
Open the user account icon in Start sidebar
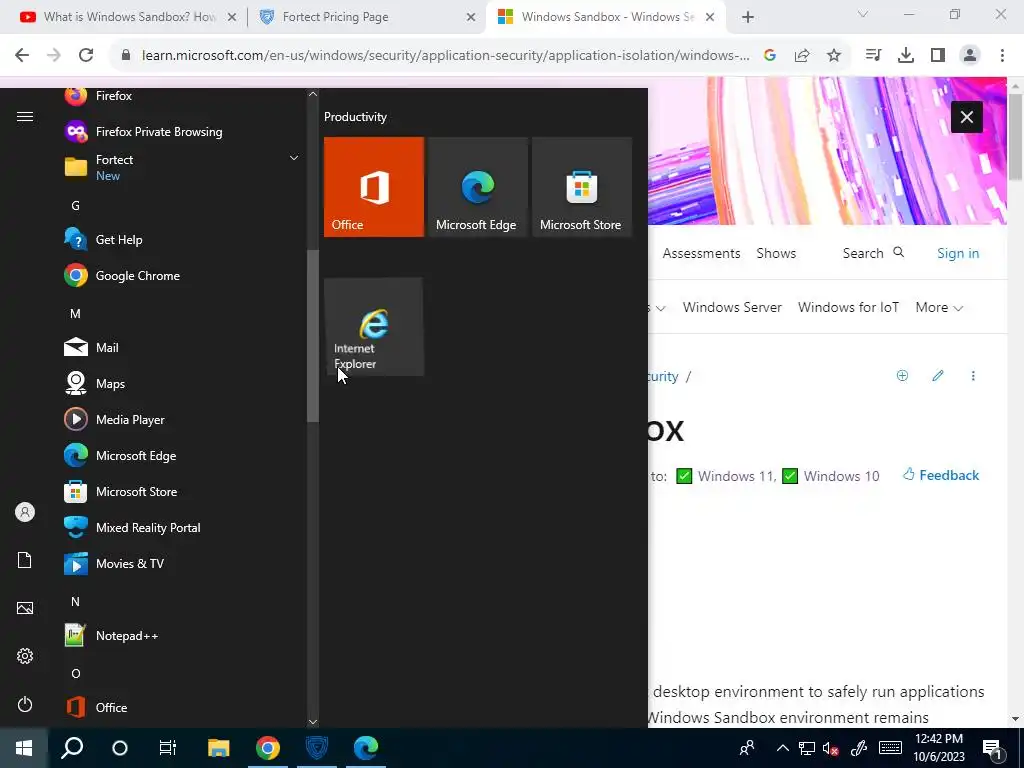point(25,512)
